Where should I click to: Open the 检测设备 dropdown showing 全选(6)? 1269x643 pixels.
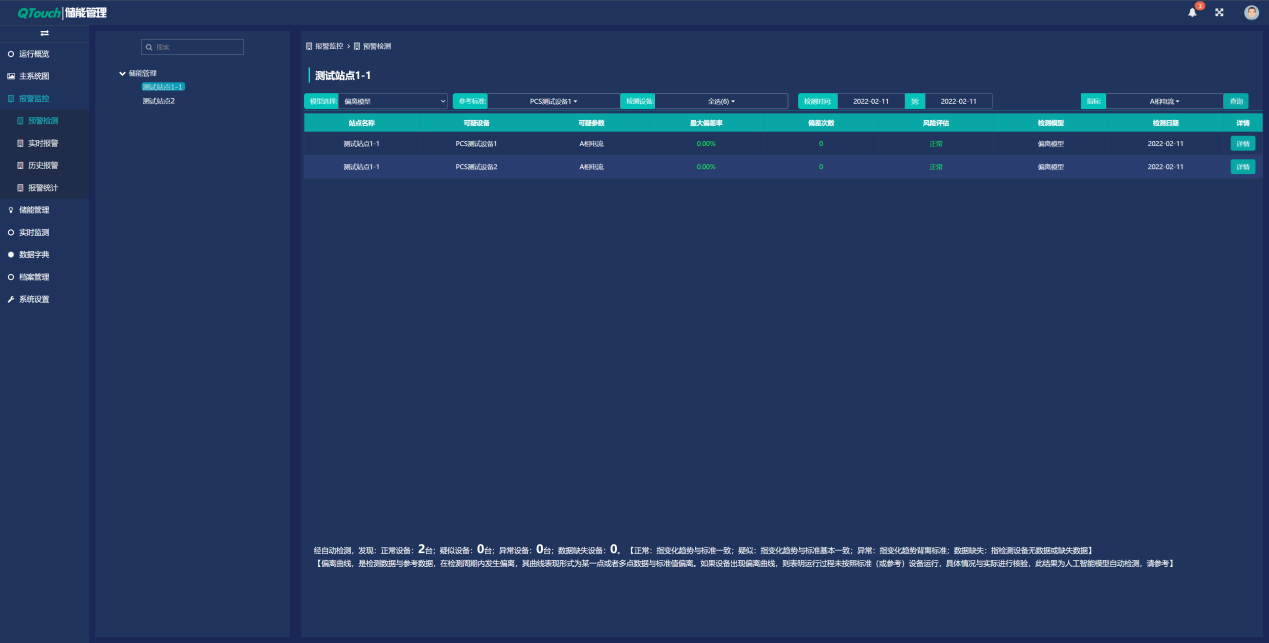[721, 101]
